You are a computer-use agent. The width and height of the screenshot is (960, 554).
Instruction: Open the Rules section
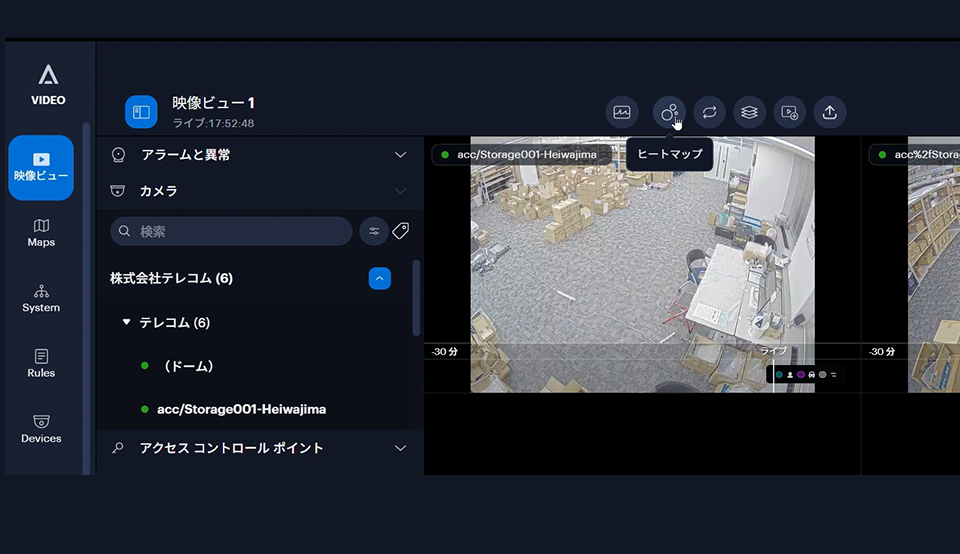(x=41, y=364)
